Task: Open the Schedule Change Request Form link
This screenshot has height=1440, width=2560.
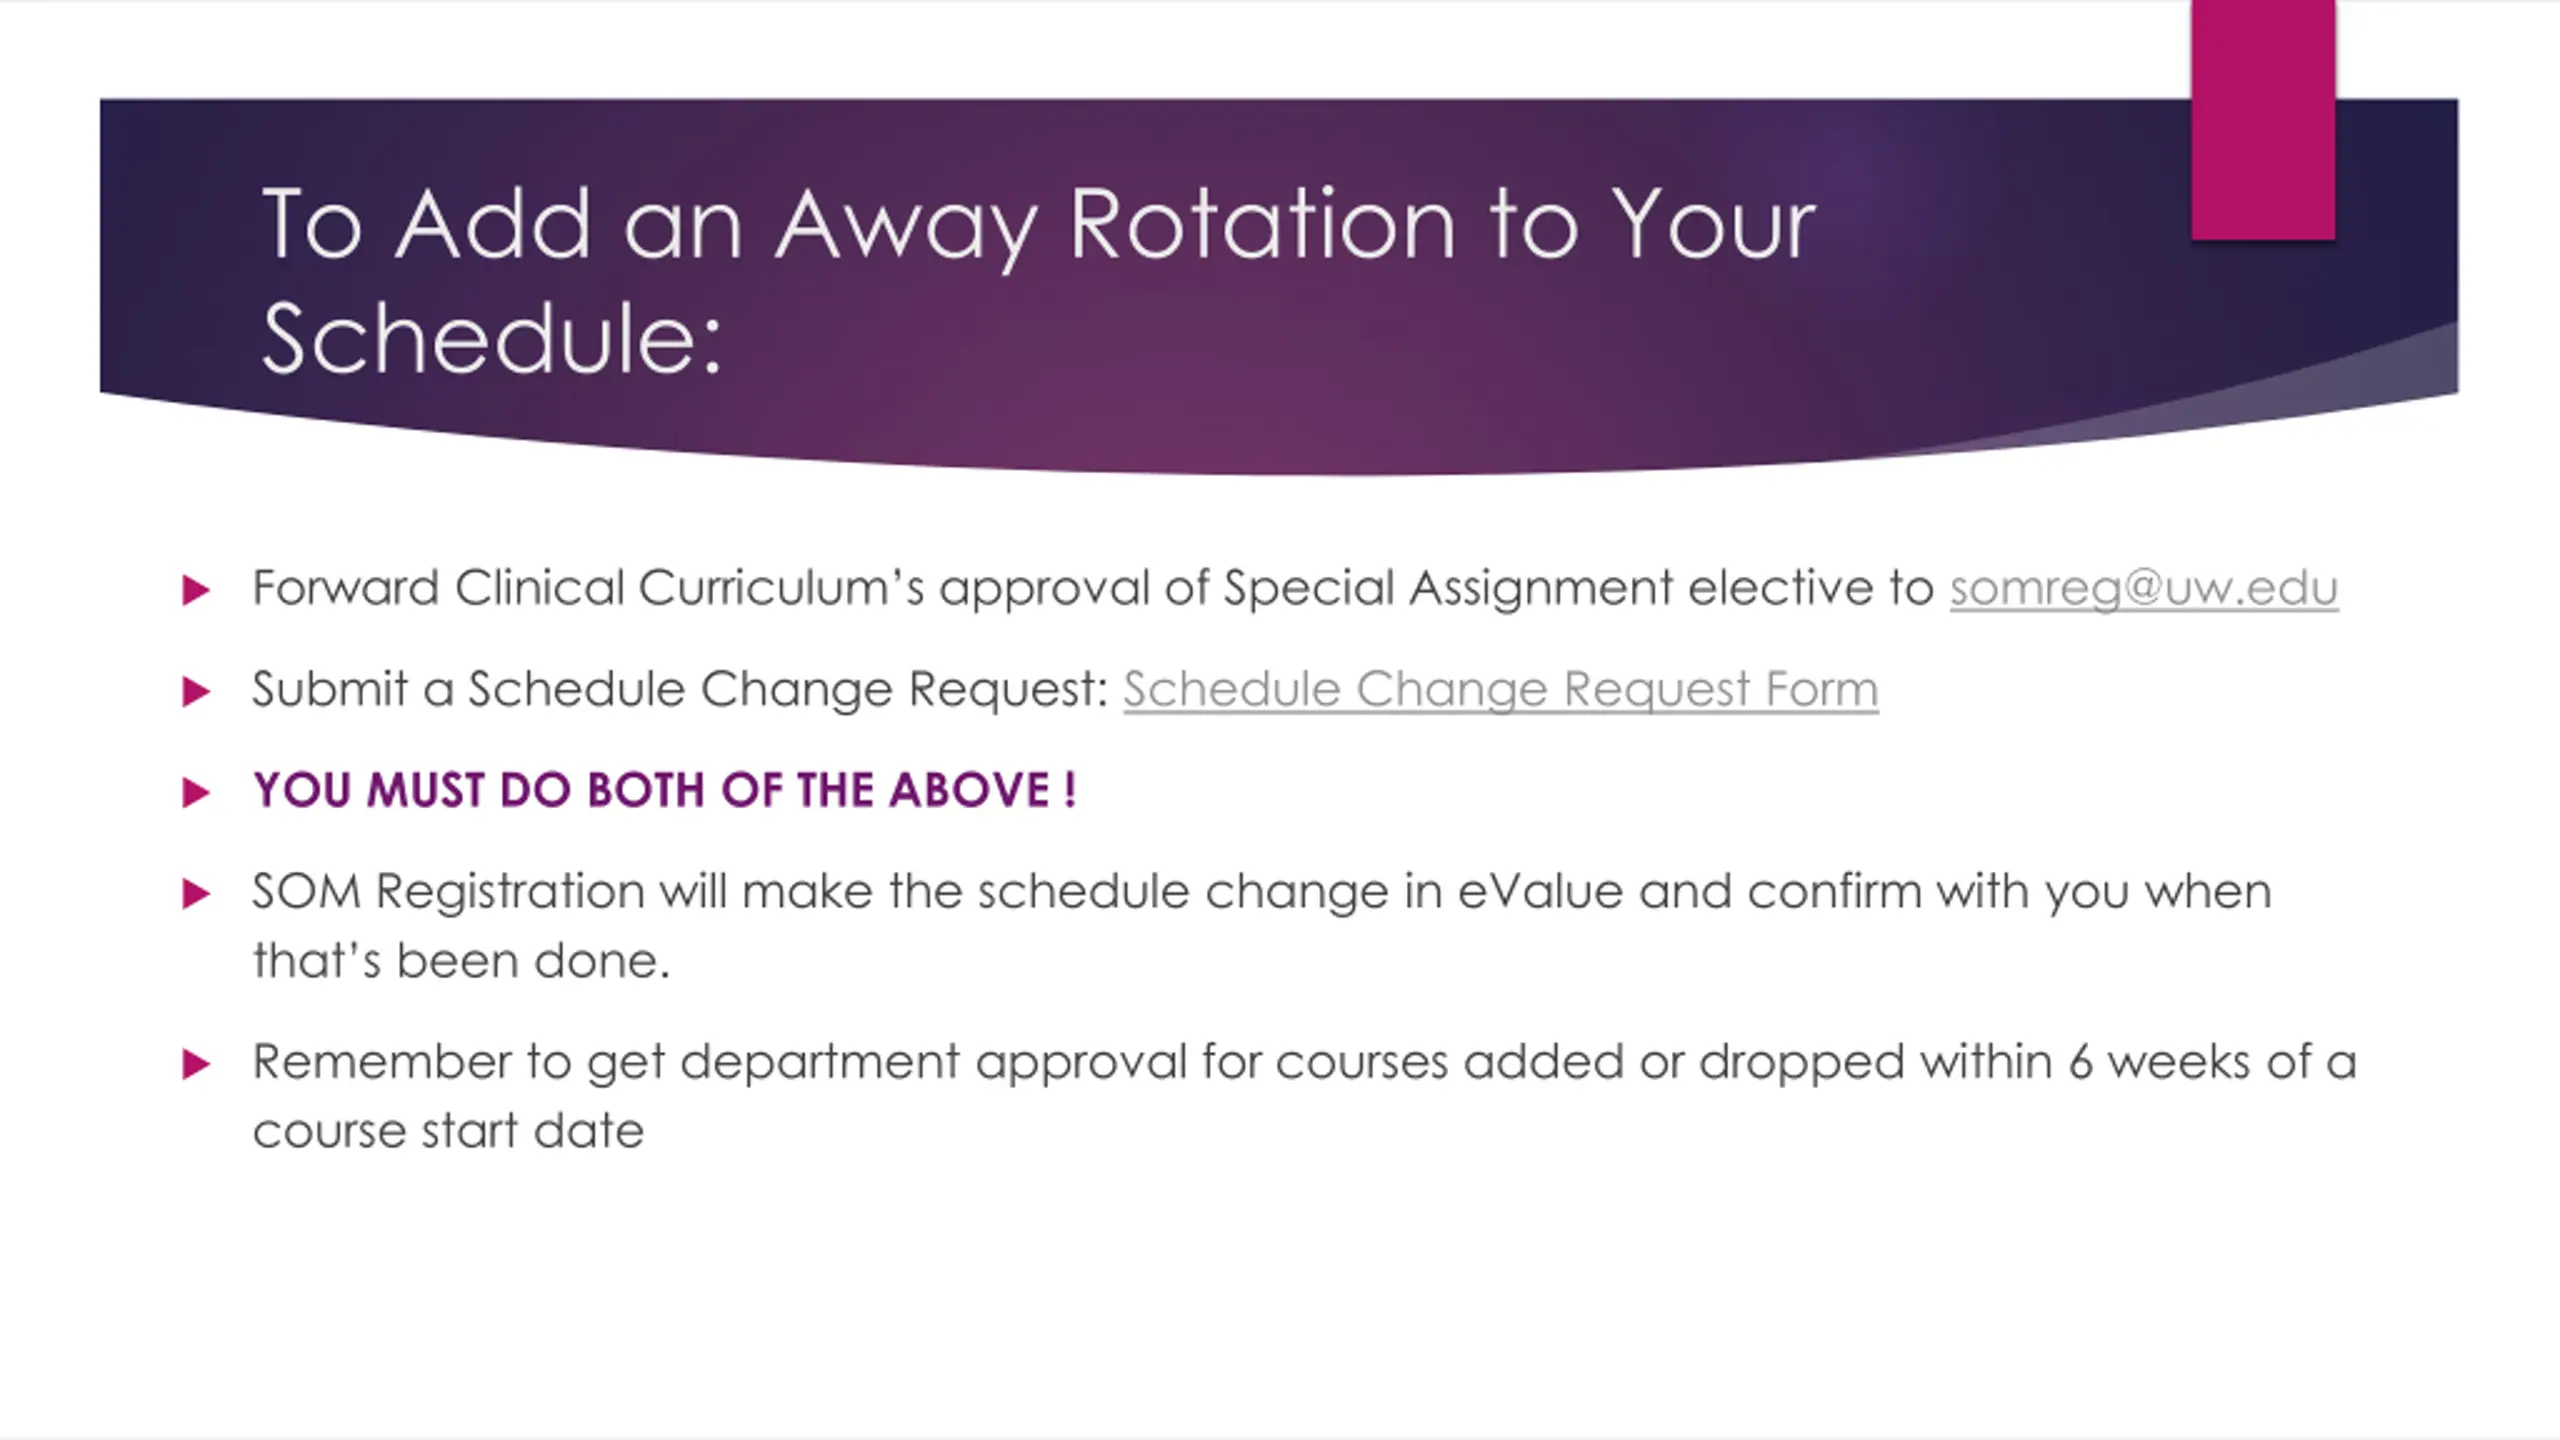Action: [1500, 689]
